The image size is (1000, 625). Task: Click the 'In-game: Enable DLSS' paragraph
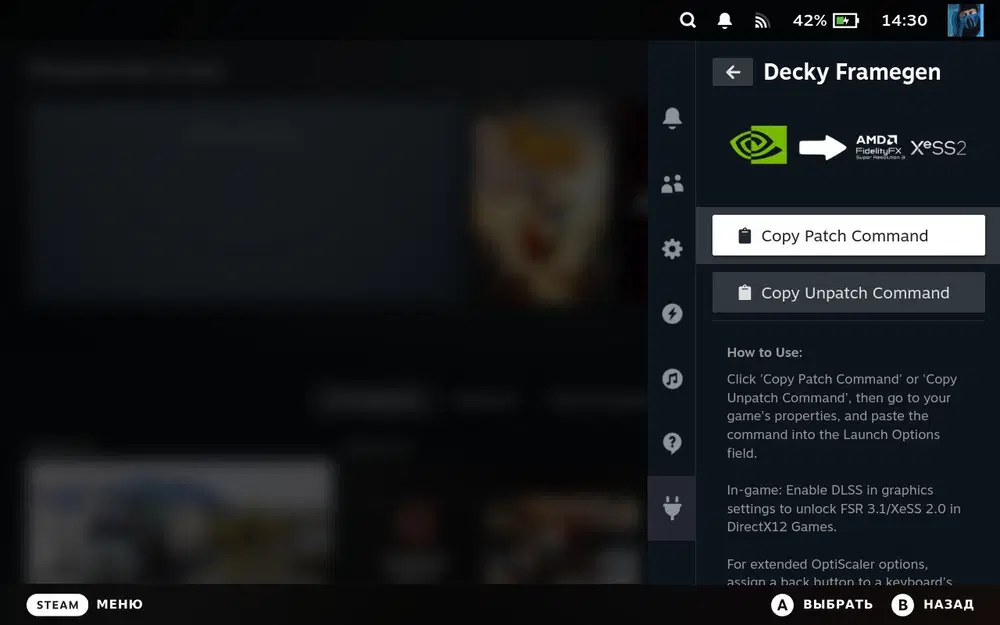tap(844, 508)
